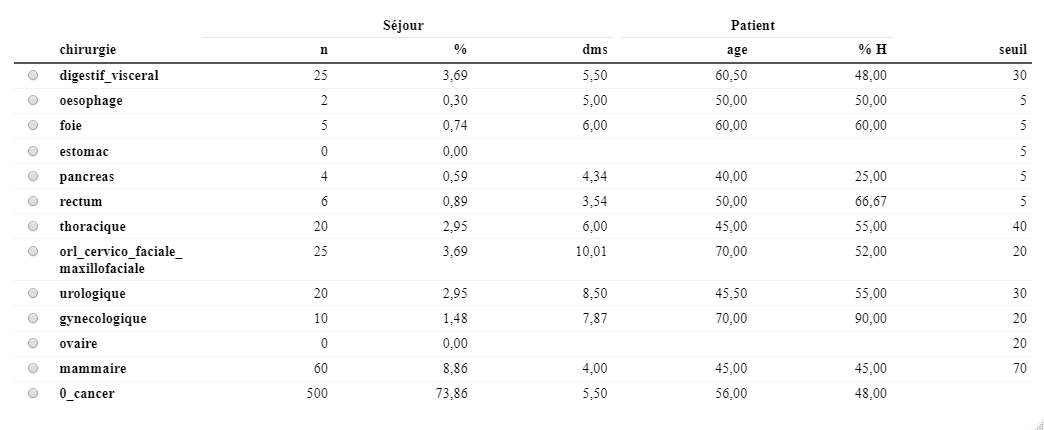1044x430 pixels.
Task: Click the chirurgie column header
Action: pyautogui.click(x=87, y=49)
